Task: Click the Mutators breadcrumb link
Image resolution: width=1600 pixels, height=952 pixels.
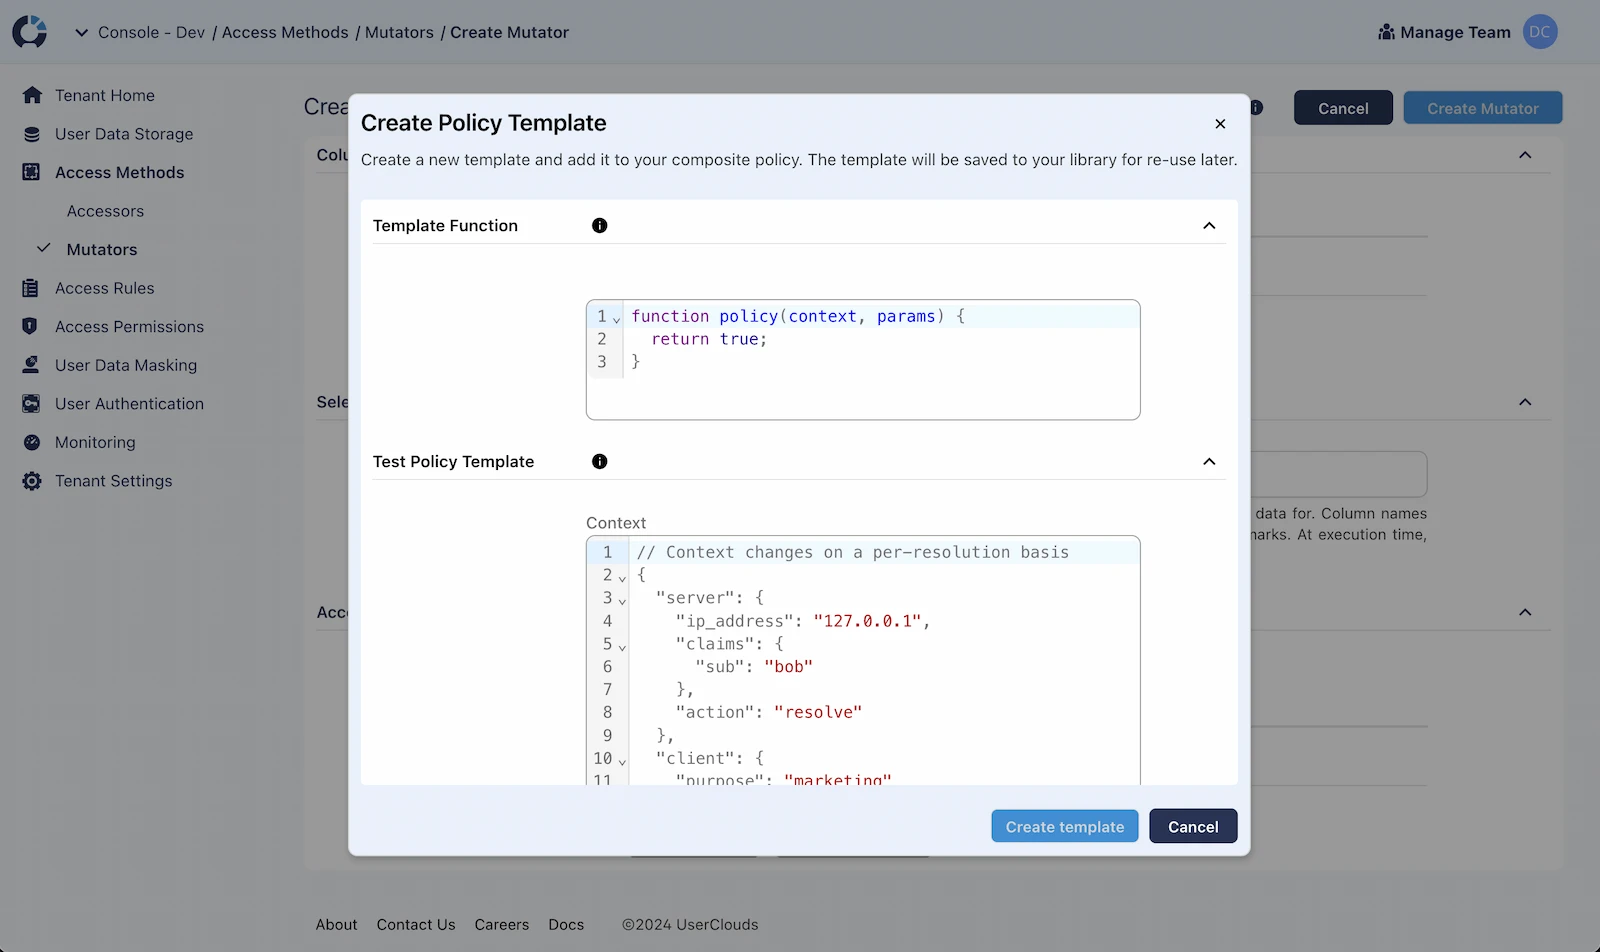Action: click(399, 32)
